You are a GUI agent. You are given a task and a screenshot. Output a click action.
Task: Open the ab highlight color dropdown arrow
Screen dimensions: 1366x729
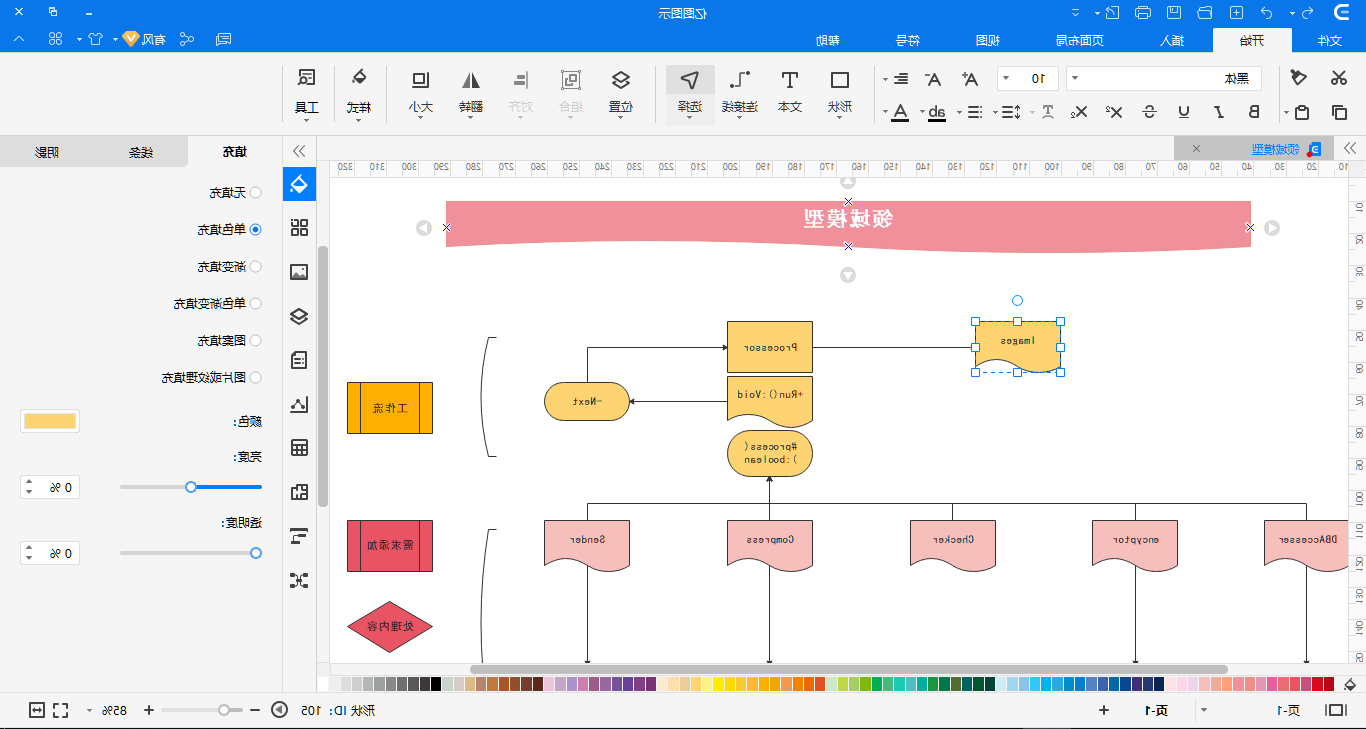pos(922,112)
